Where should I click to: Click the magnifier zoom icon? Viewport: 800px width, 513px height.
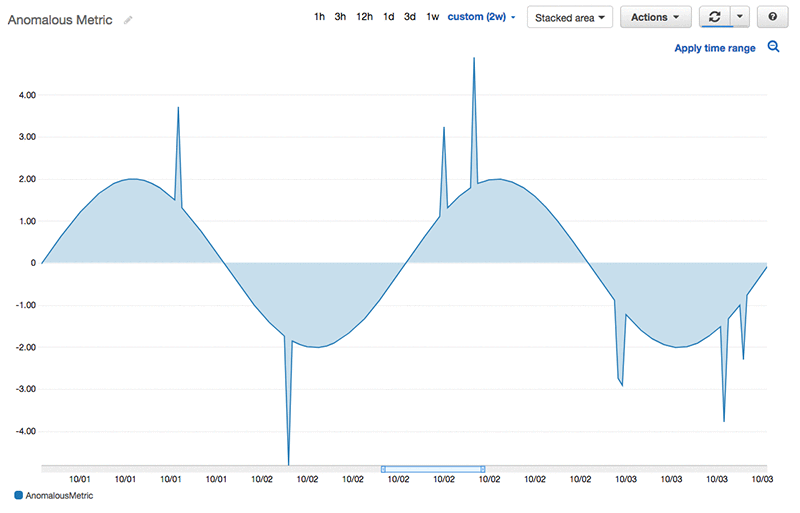coord(773,47)
